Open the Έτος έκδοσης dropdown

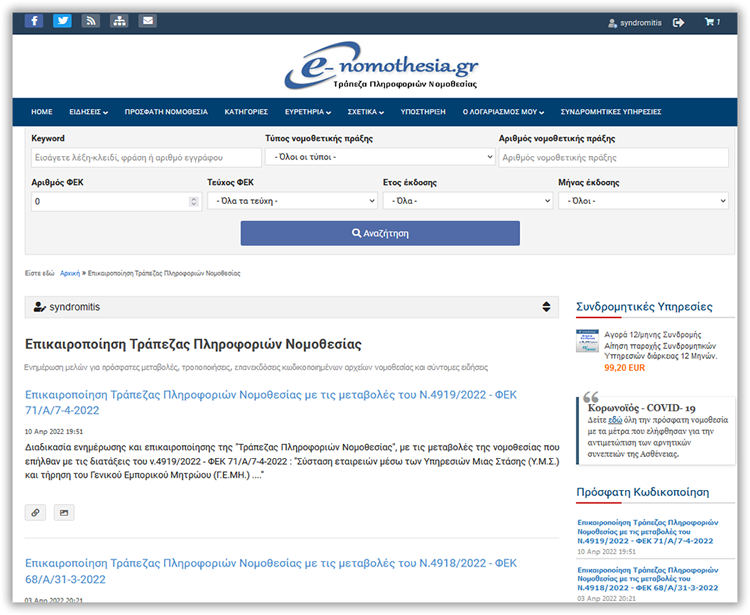(467, 201)
